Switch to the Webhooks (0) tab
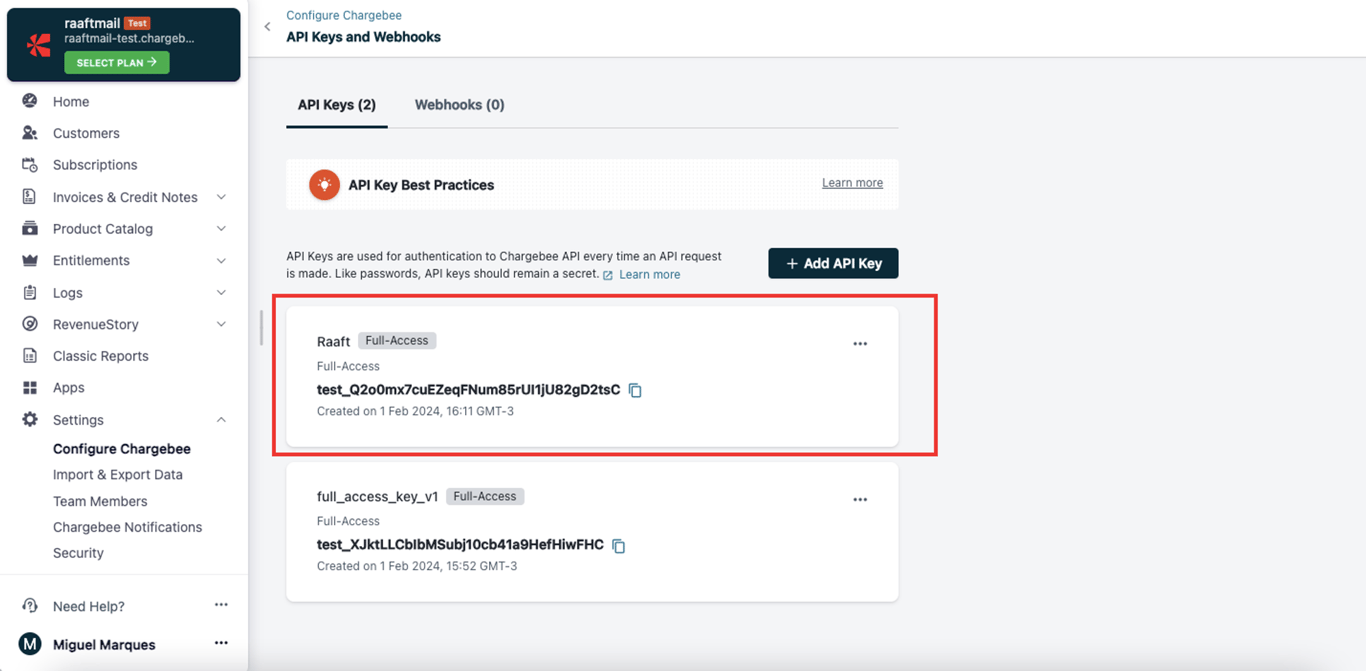 [459, 105]
